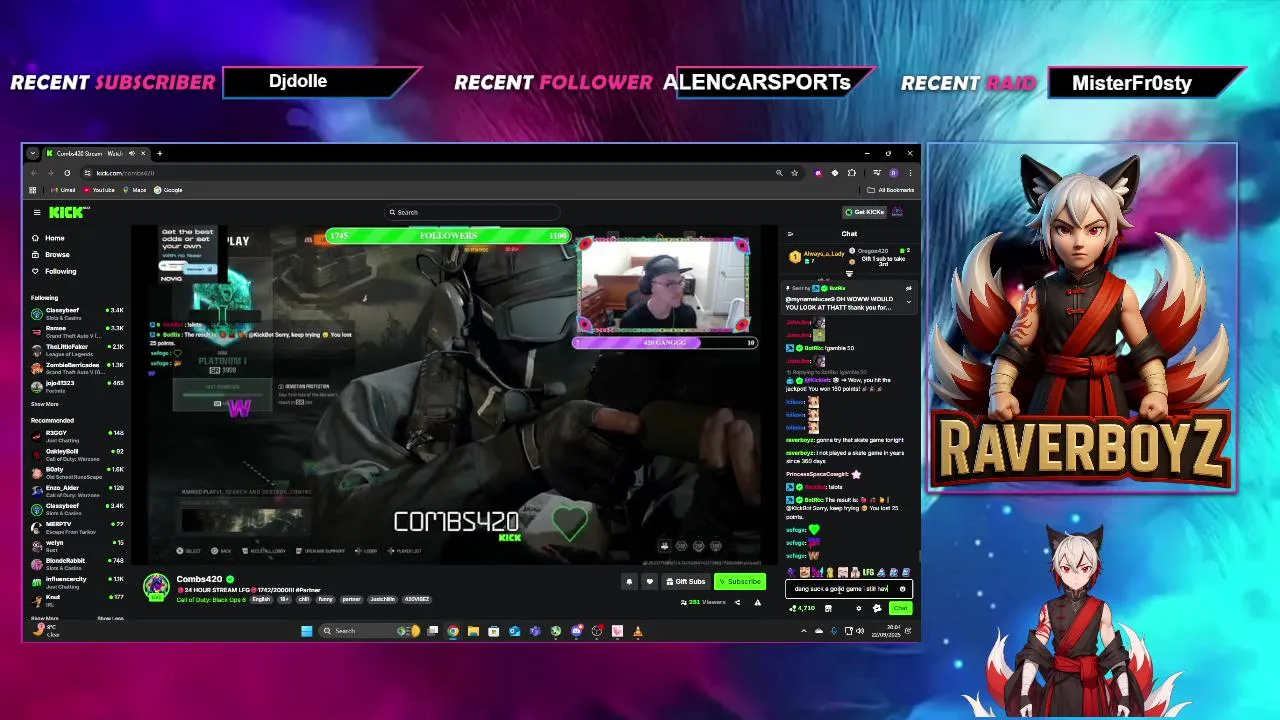This screenshot has height=720, width=1280.
Task: Click the share stream icon
Action: click(738, 602)
